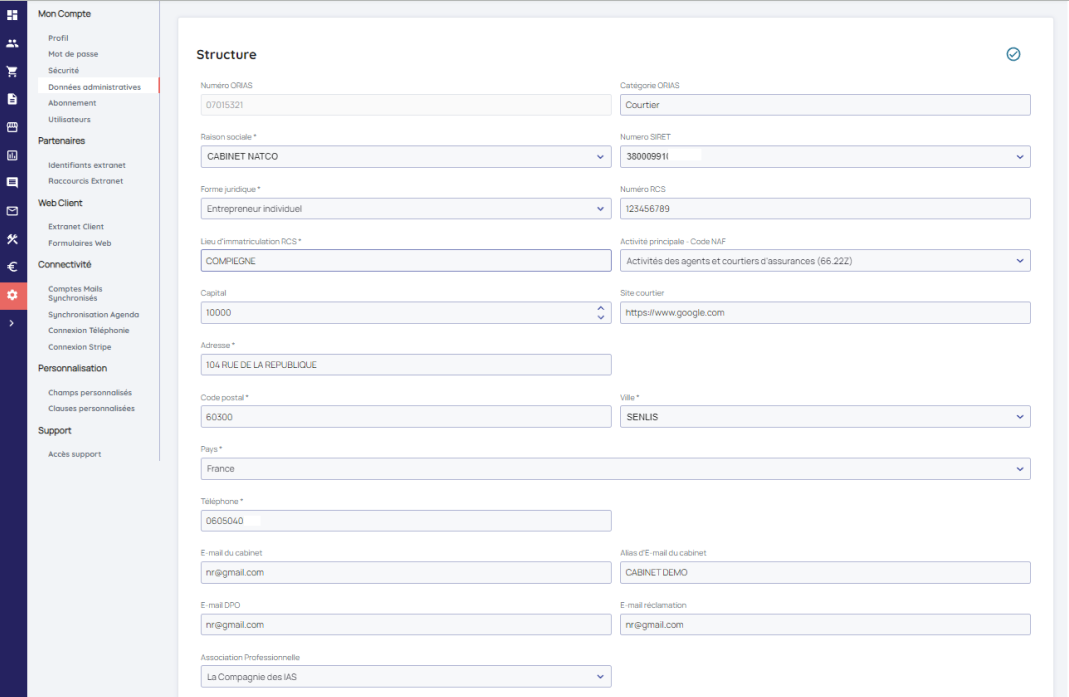Click the document file icon in sidebar
This screenshot has width=1069, height=697.
pos(12,99)
